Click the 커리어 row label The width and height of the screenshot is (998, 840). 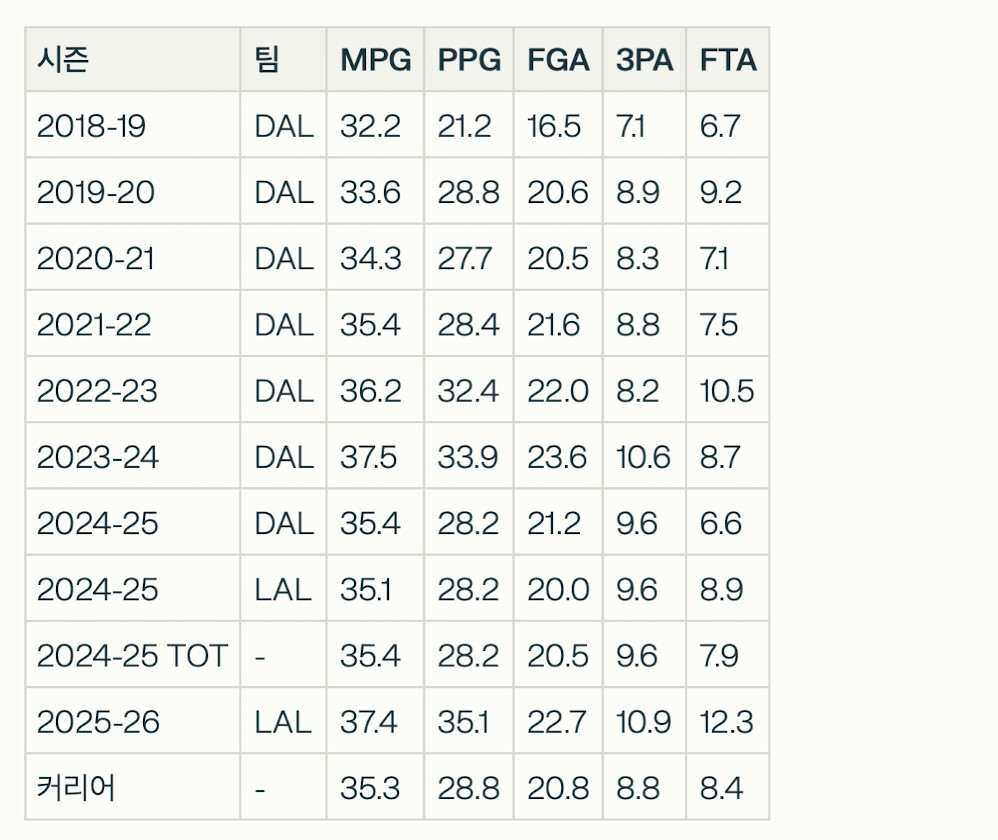[76, 788]
